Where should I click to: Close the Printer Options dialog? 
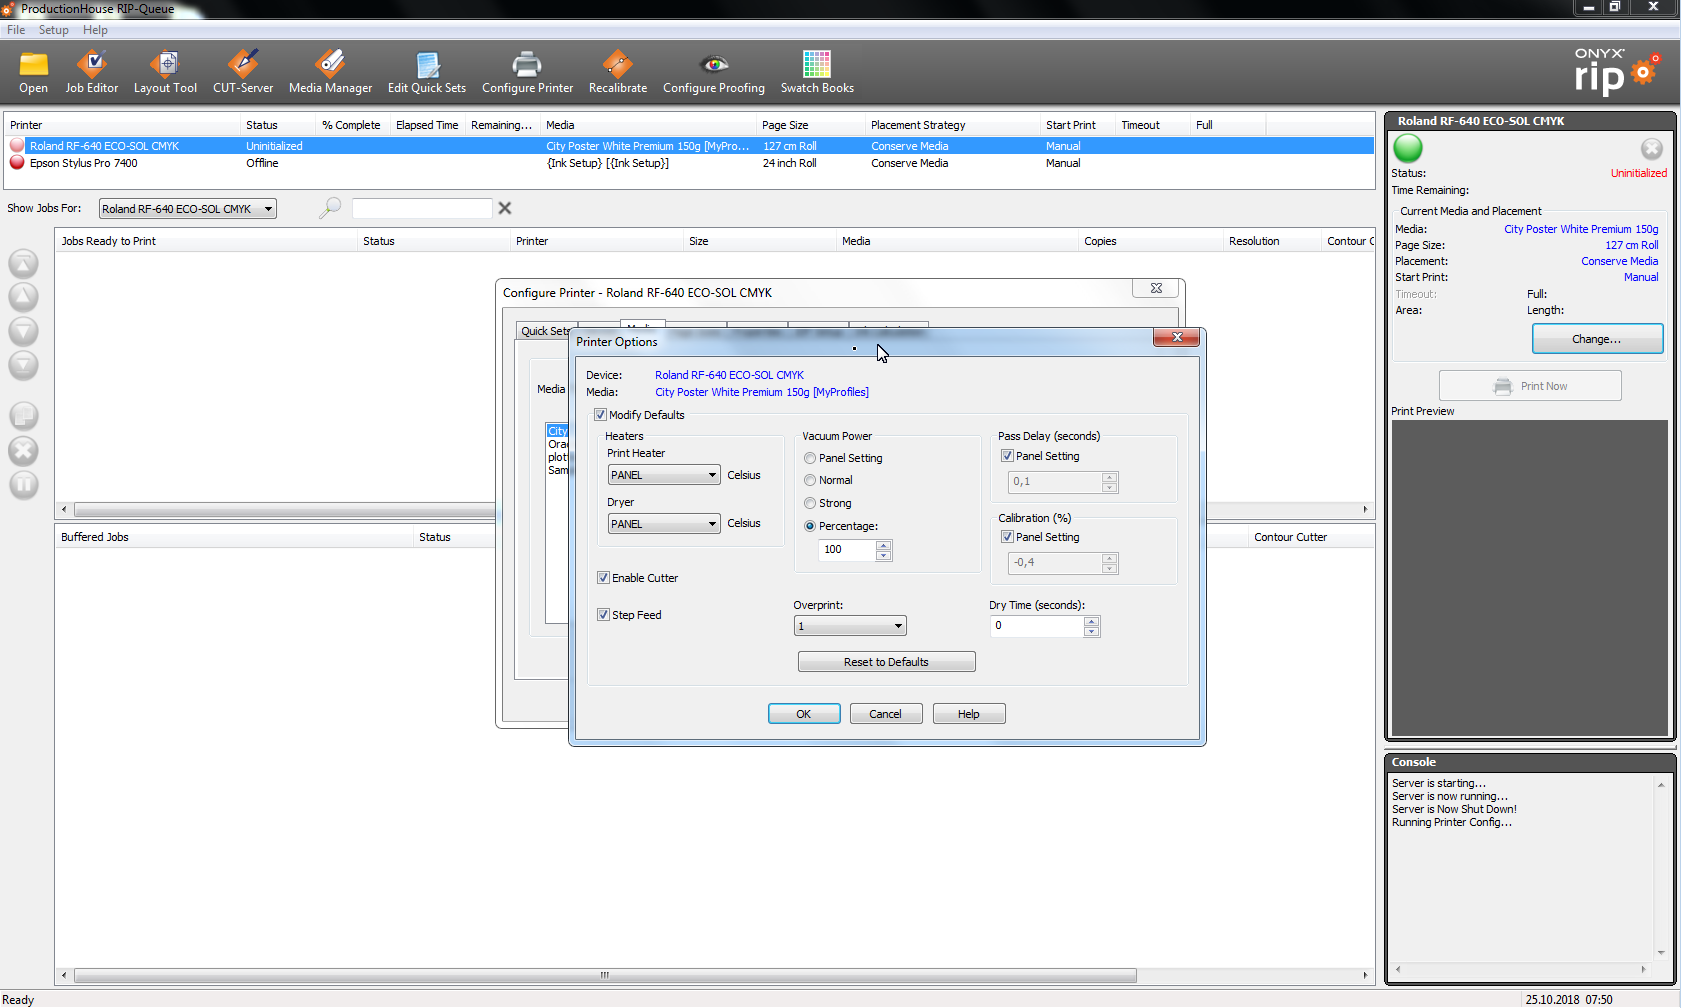click(1177, 337)
